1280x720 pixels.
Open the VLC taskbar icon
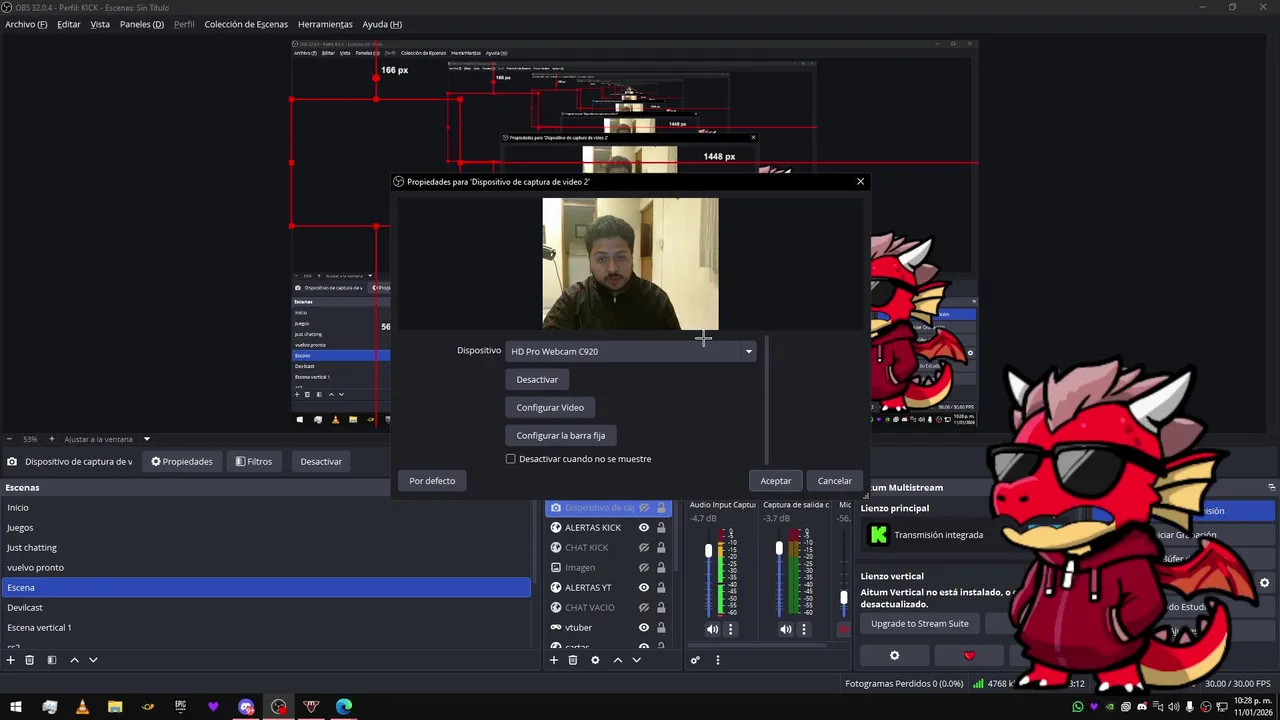point(82,707)
